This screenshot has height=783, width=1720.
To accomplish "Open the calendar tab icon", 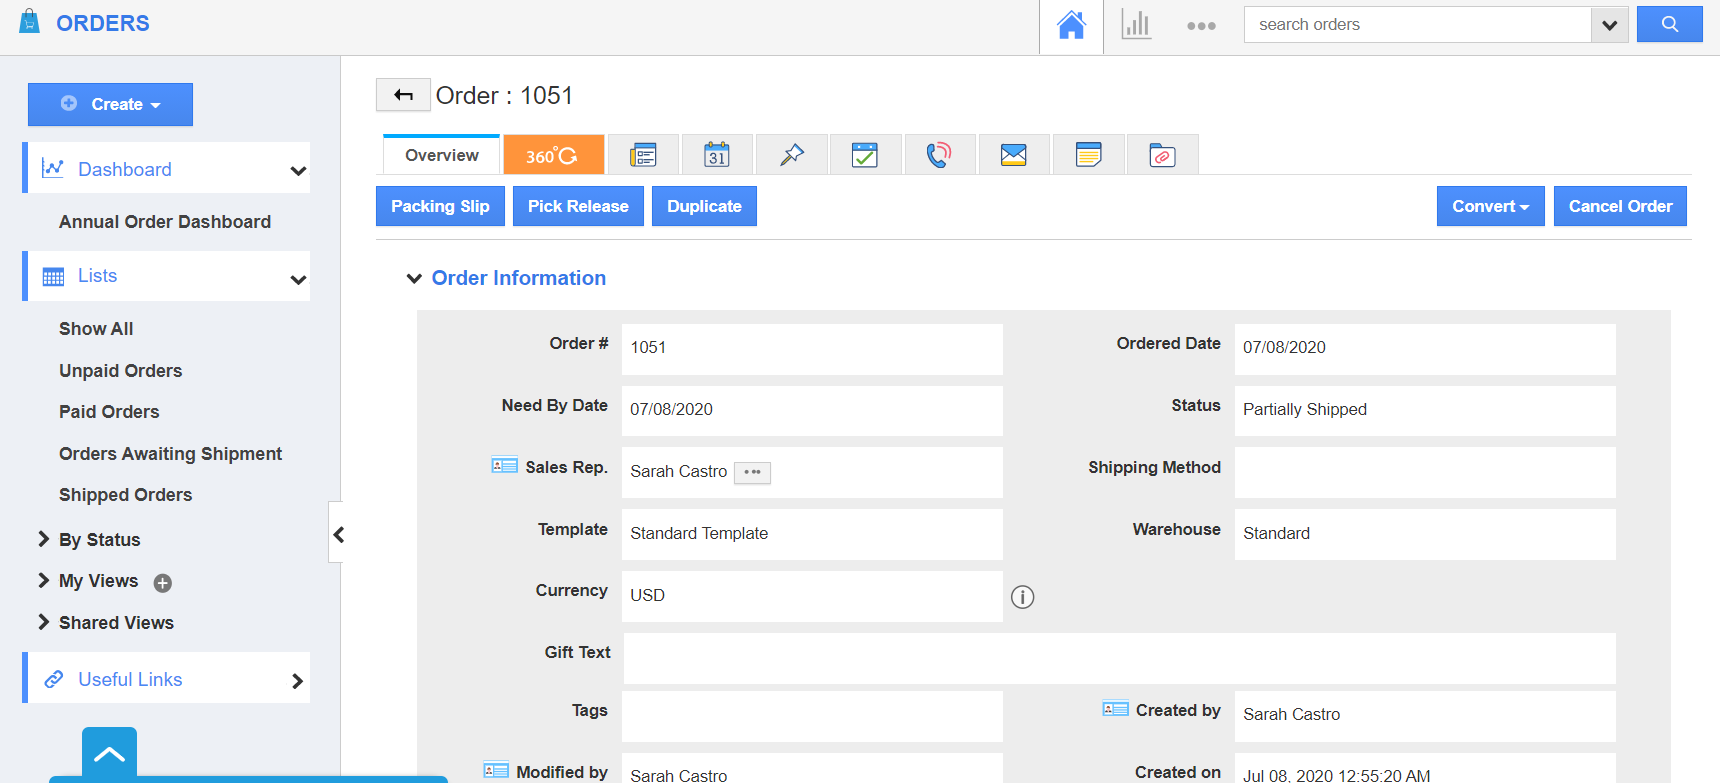I will 717,155.
